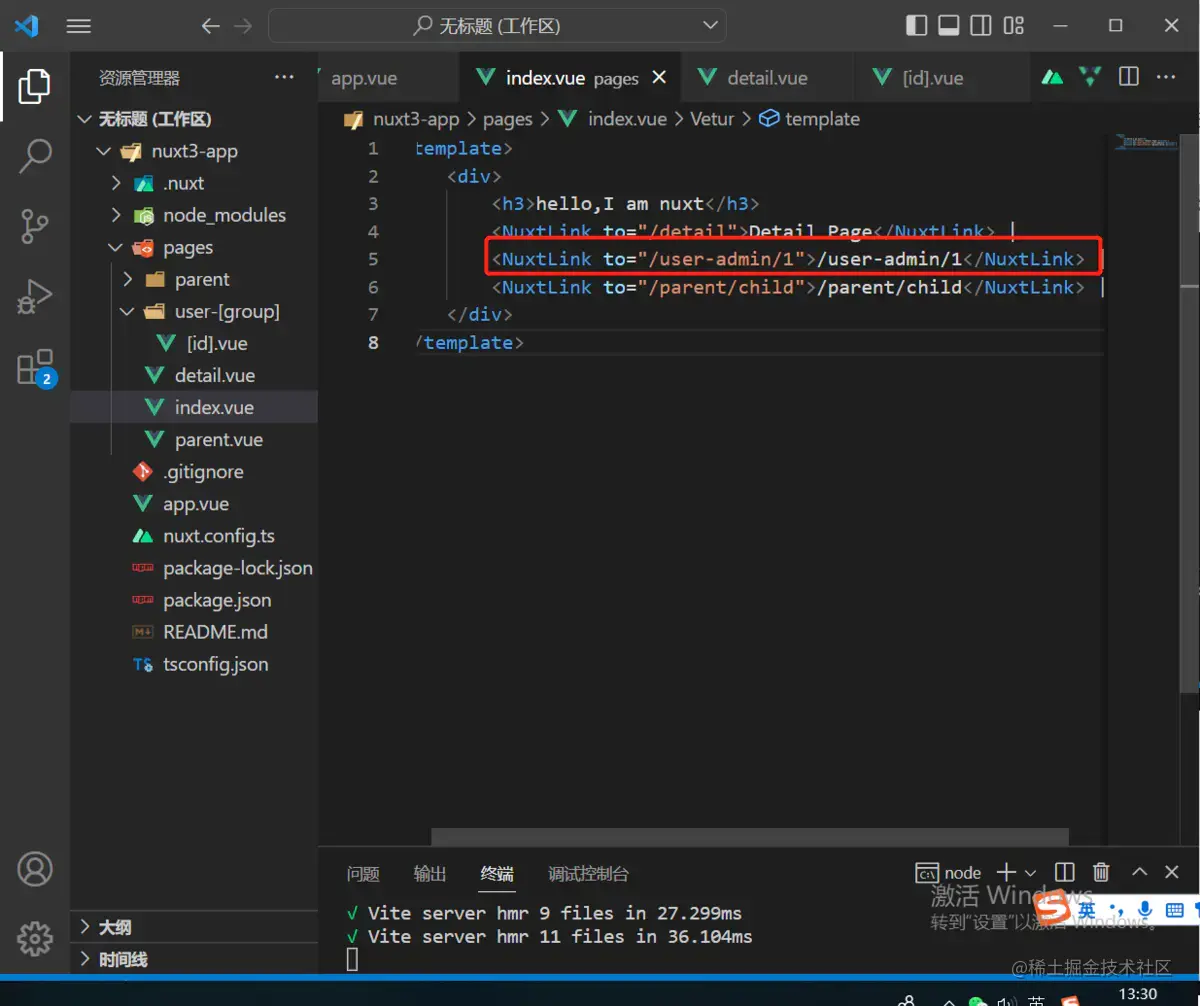Open the 问题 problems panel tab
1200x1006 pixels.
point(363,874)
